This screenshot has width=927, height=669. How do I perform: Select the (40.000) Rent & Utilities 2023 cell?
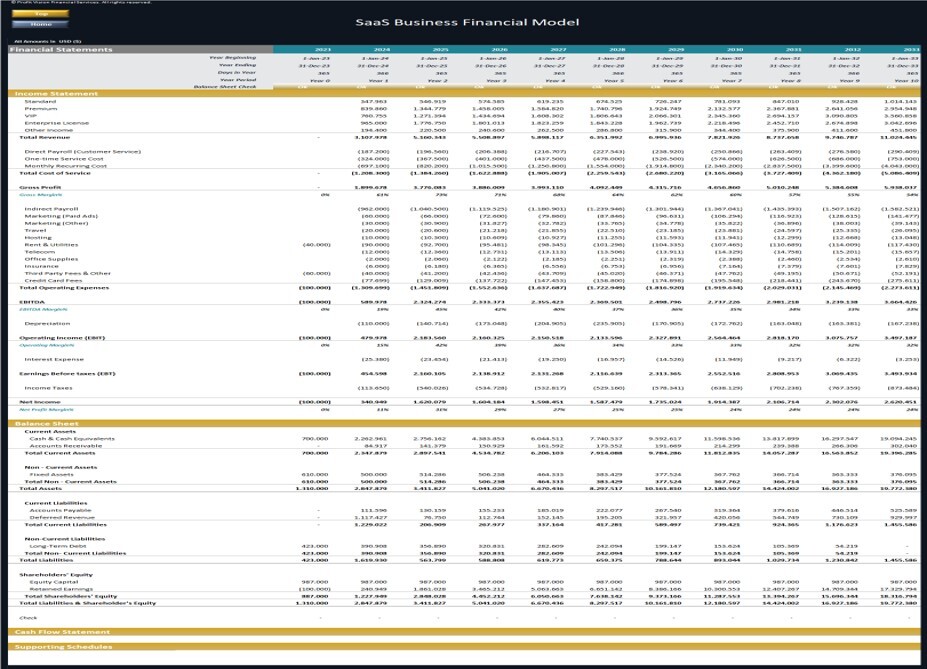[316, 245]
